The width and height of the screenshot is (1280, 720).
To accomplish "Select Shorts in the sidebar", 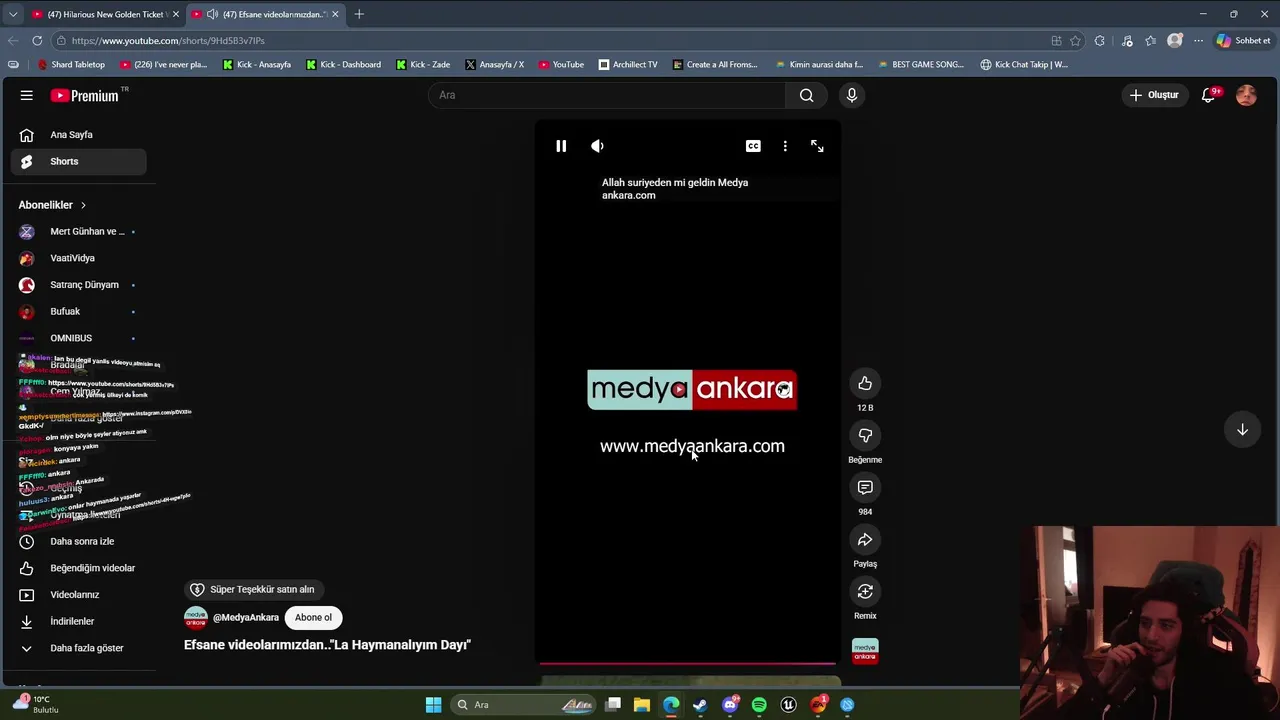I will coord(78,161).
